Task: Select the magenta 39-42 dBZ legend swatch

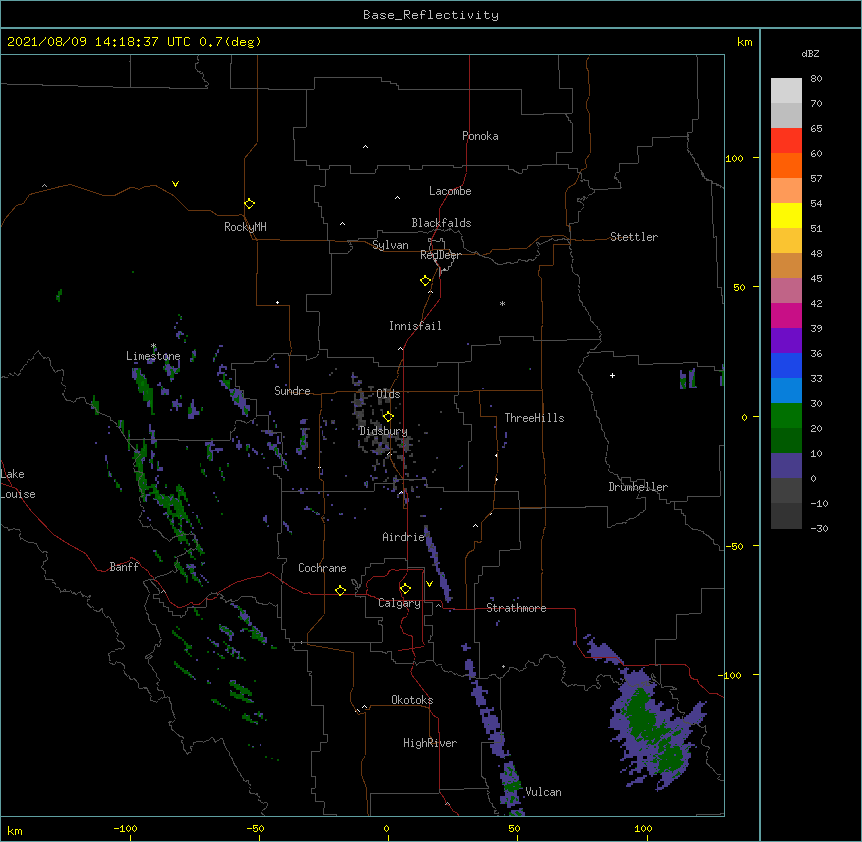Action: coord(786,315)
